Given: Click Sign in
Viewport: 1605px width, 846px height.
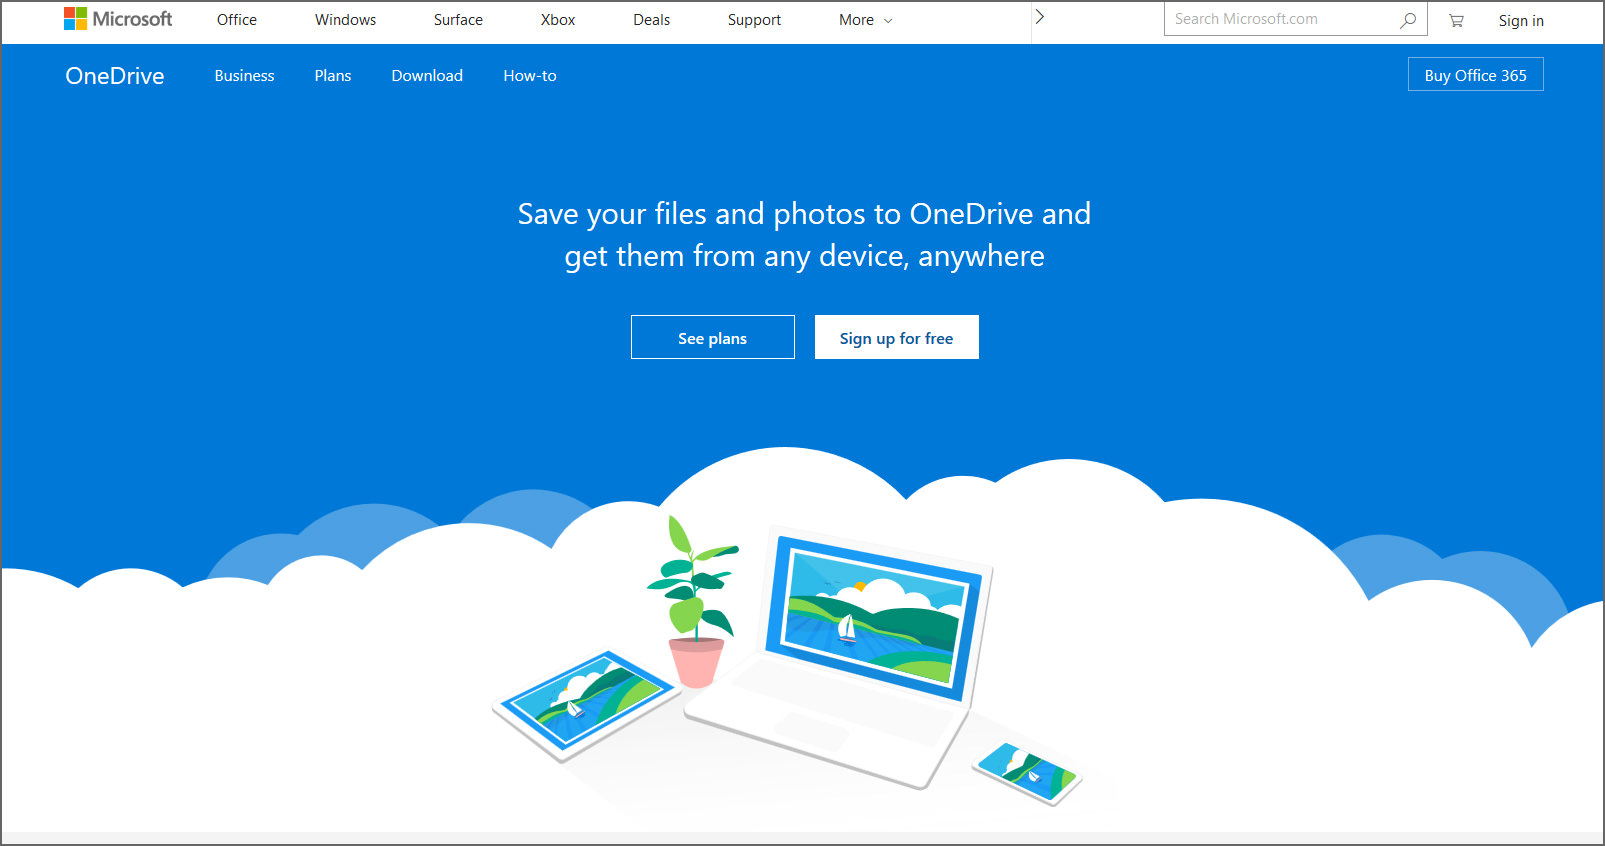Looking at the screenshot, I should point(1521,21).
